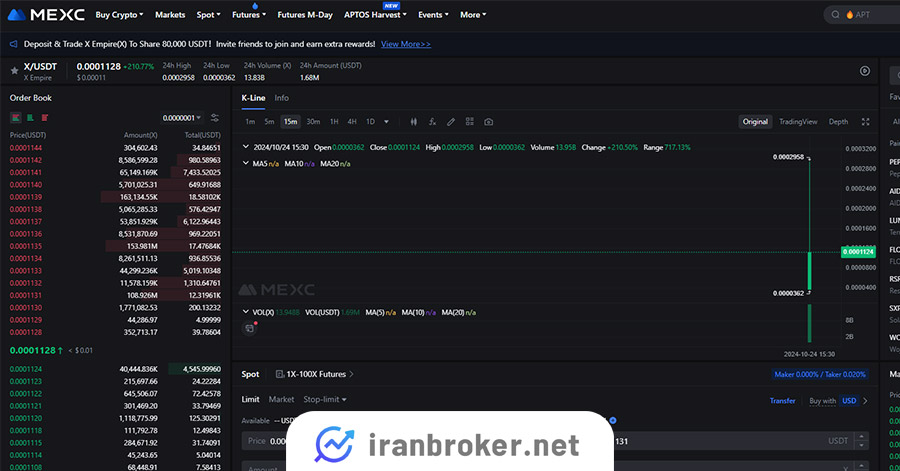
Task: Show the Depth chart view
Action: point(838,122)
